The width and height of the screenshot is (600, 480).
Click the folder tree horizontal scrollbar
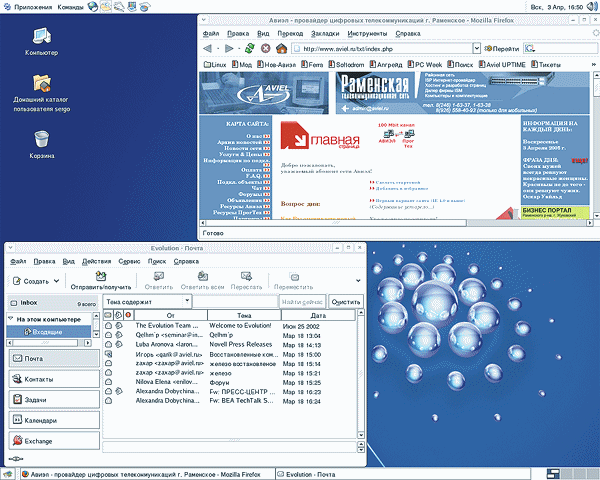click(46, 343)
